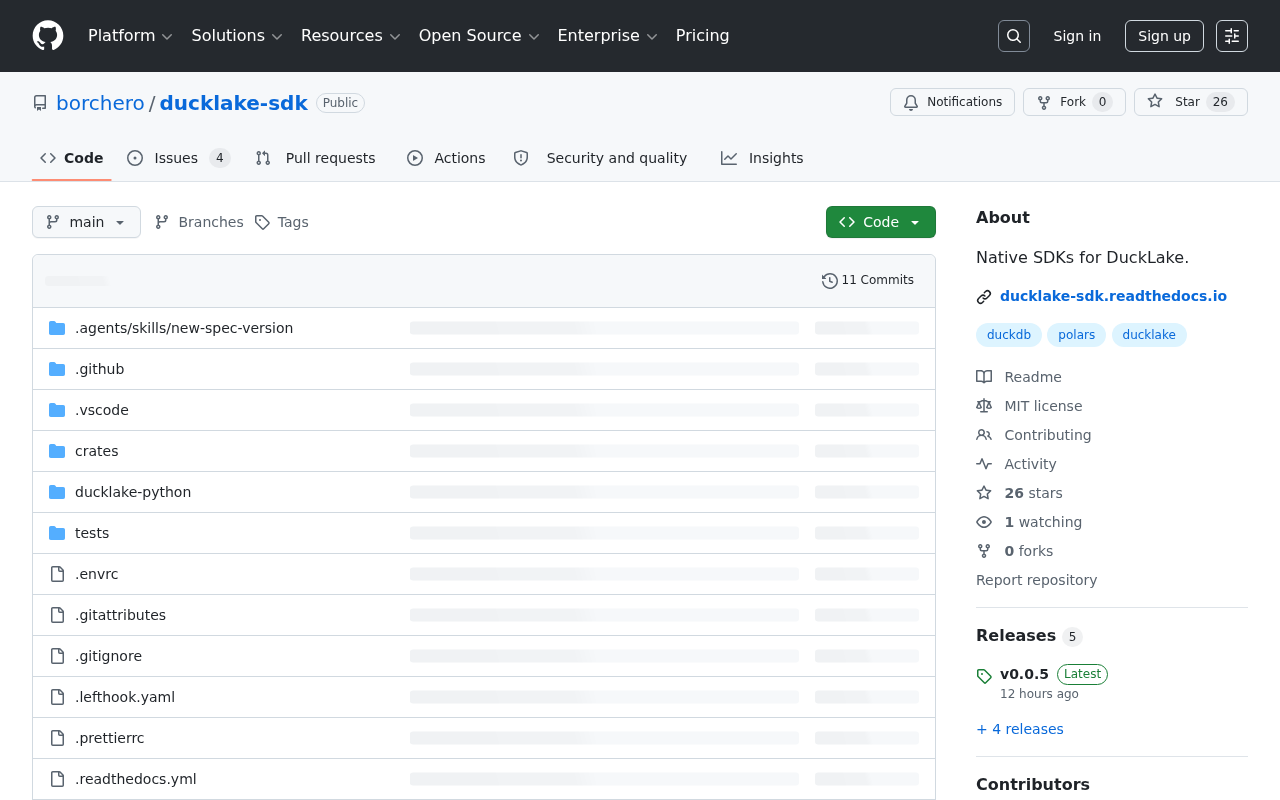
Task: Click the Notifications button
Action: click(x=952, y=102)
